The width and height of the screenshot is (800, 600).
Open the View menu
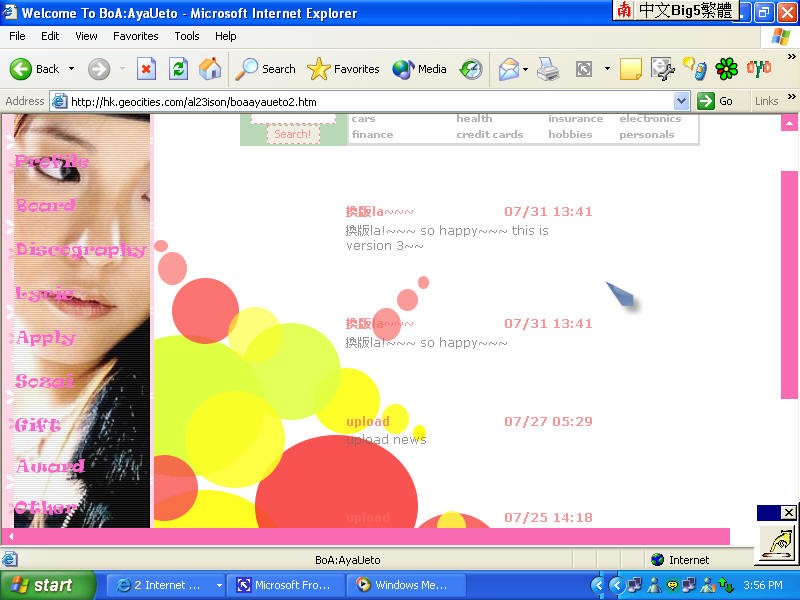pos(86,36)
